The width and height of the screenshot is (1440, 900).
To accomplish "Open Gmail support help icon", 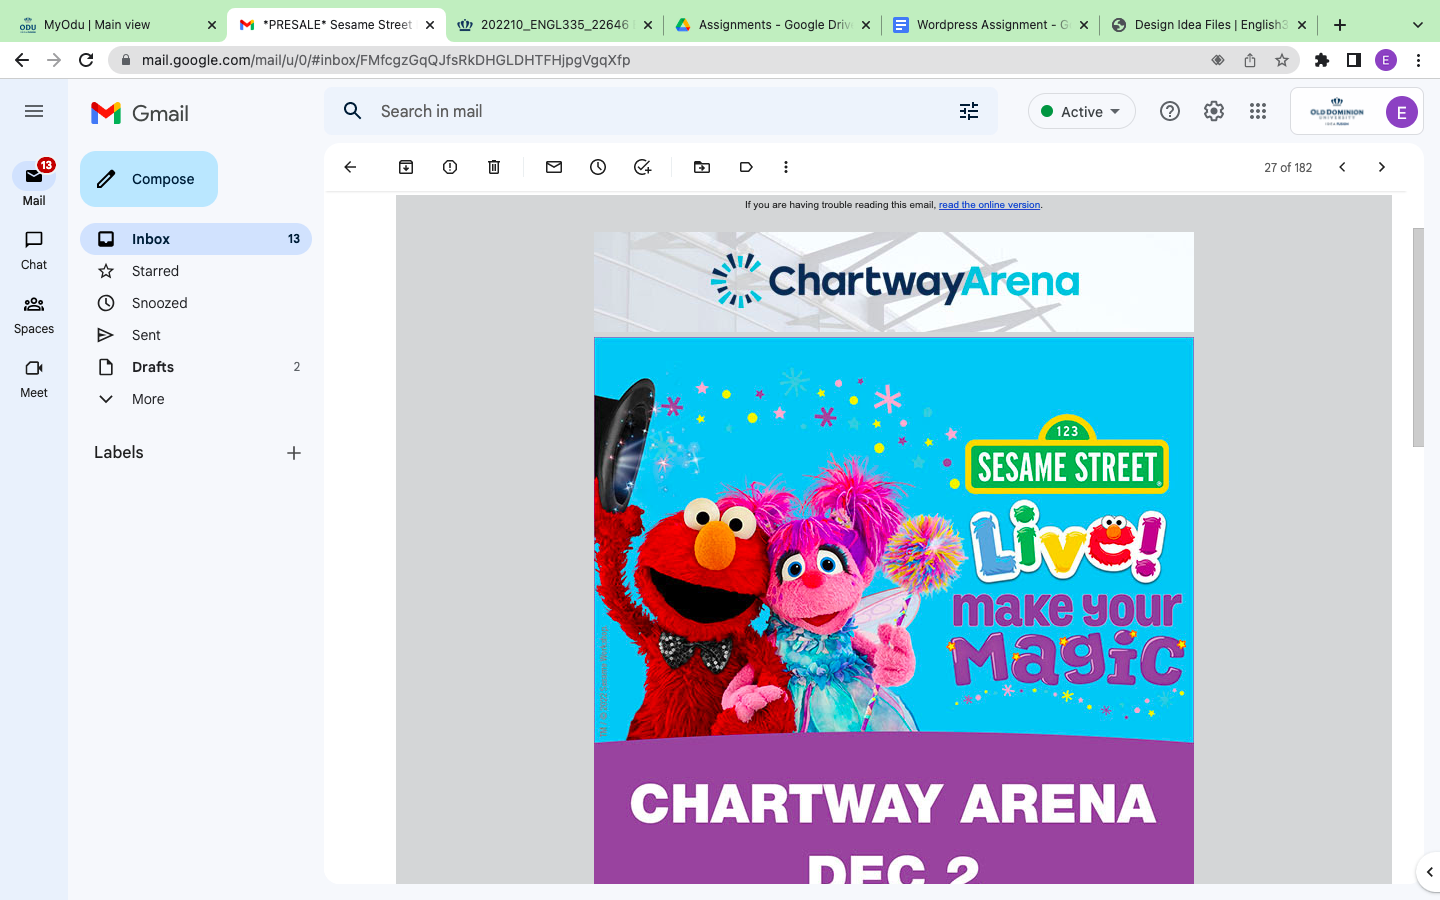I will pyautogui.click(x=1170, y=111).
